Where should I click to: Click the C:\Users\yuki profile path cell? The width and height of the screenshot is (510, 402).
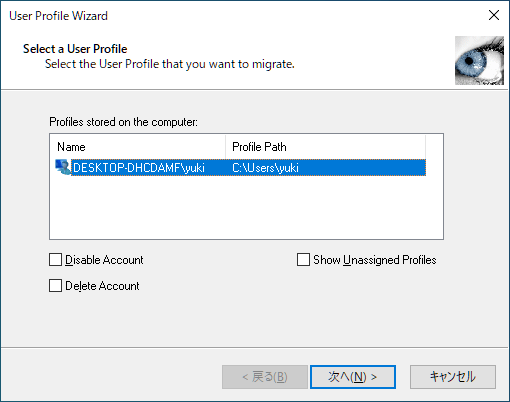[x=265, y=168]
